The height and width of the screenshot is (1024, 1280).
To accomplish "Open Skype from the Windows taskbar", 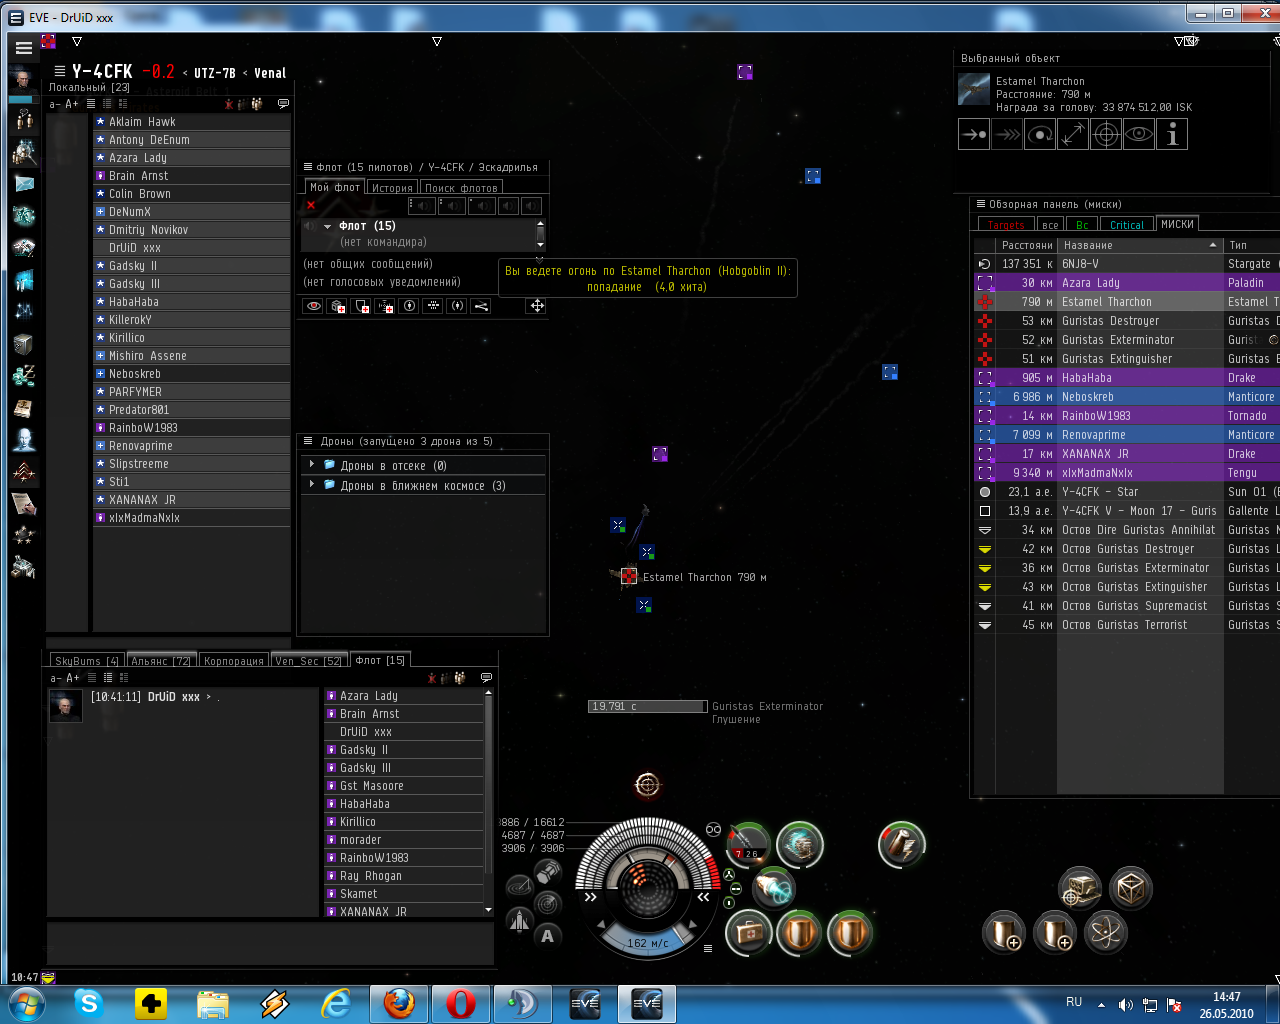I will coord(89,1003).
